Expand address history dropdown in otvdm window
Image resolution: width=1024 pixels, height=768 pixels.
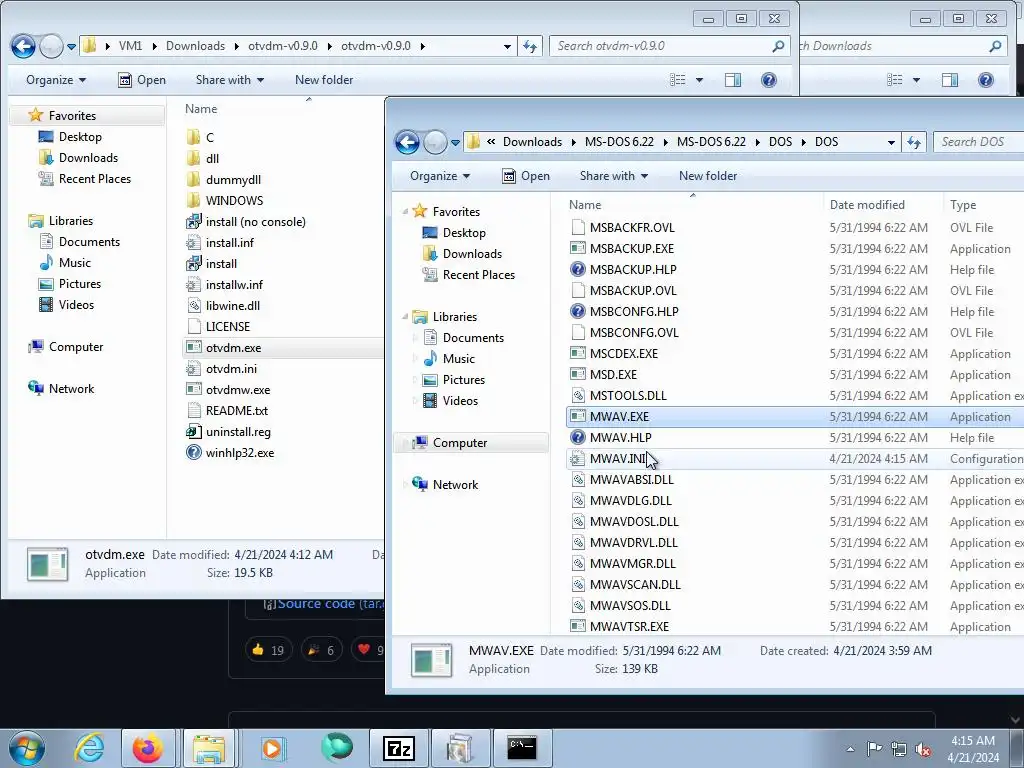point(507,46)
